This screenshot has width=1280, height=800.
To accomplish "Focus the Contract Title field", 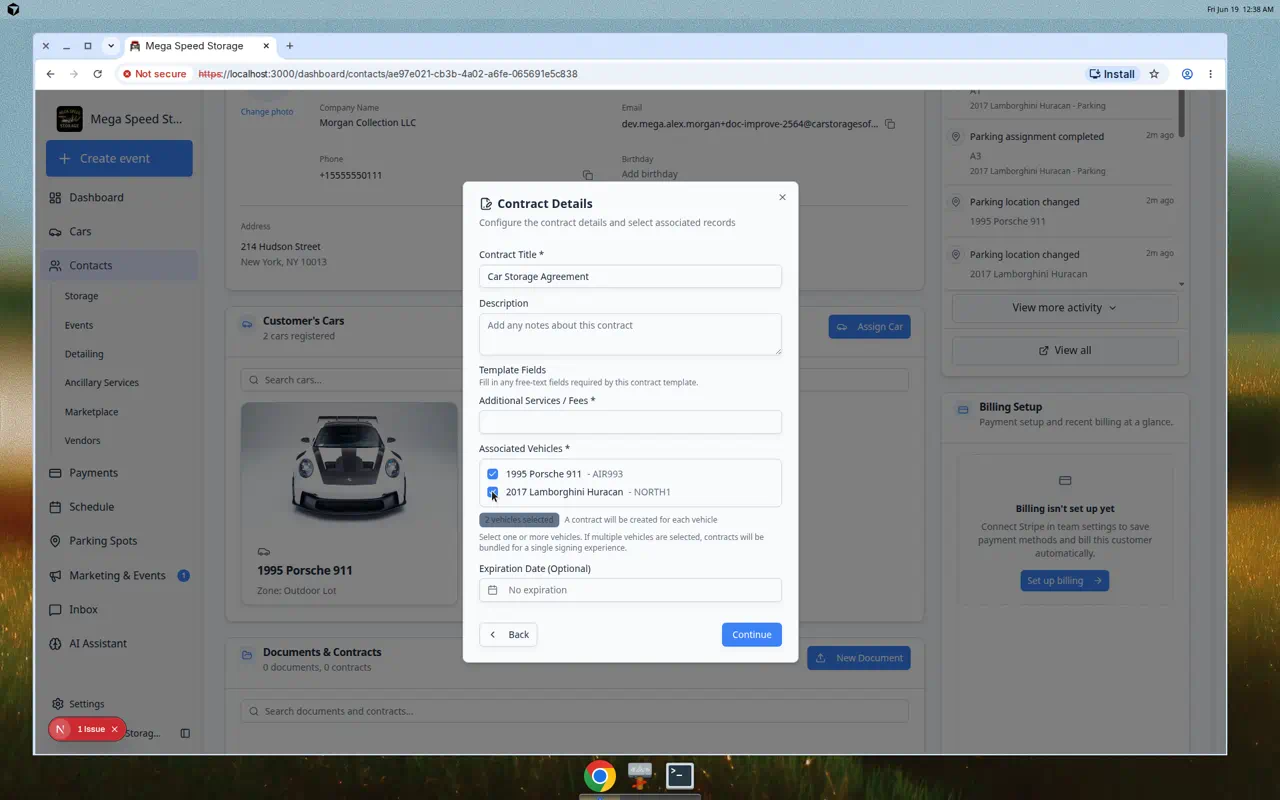I will pyautogui.click(x=630, y=277).
